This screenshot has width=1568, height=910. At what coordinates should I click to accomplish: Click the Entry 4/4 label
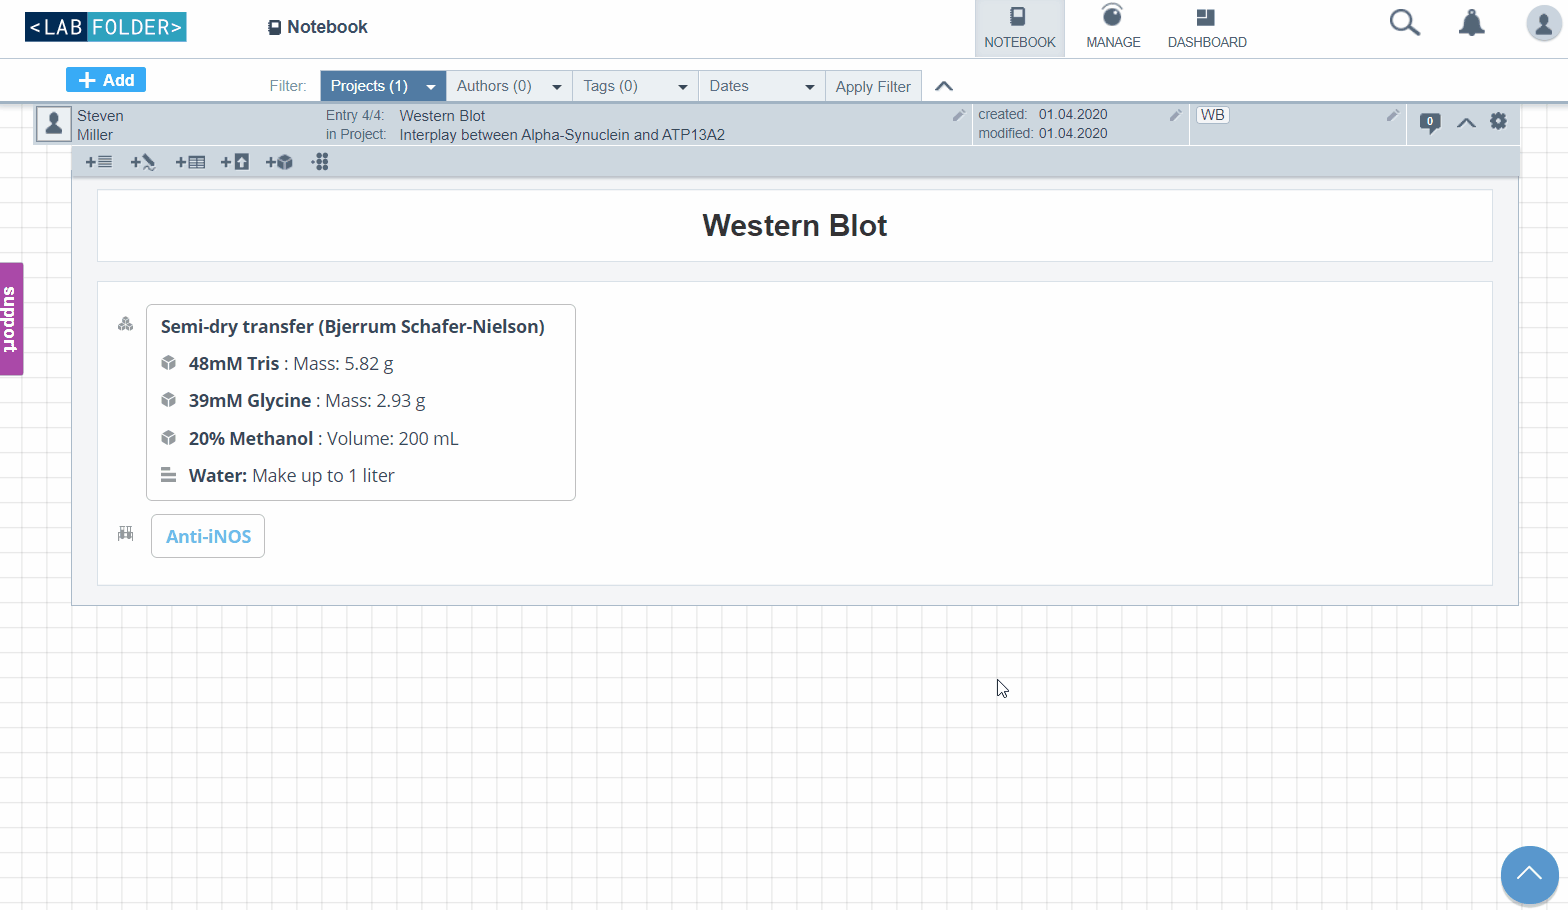355,116
